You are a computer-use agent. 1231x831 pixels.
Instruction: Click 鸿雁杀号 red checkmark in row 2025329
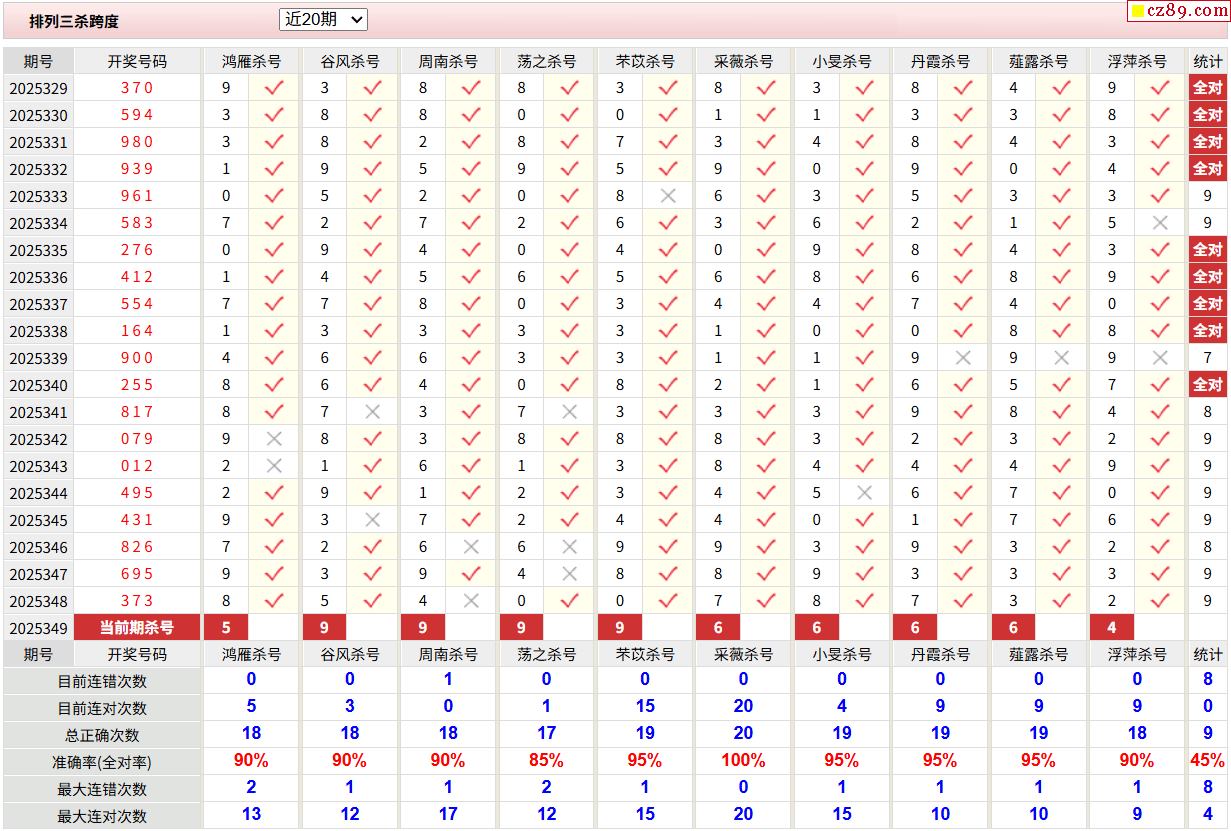(274, 88)
